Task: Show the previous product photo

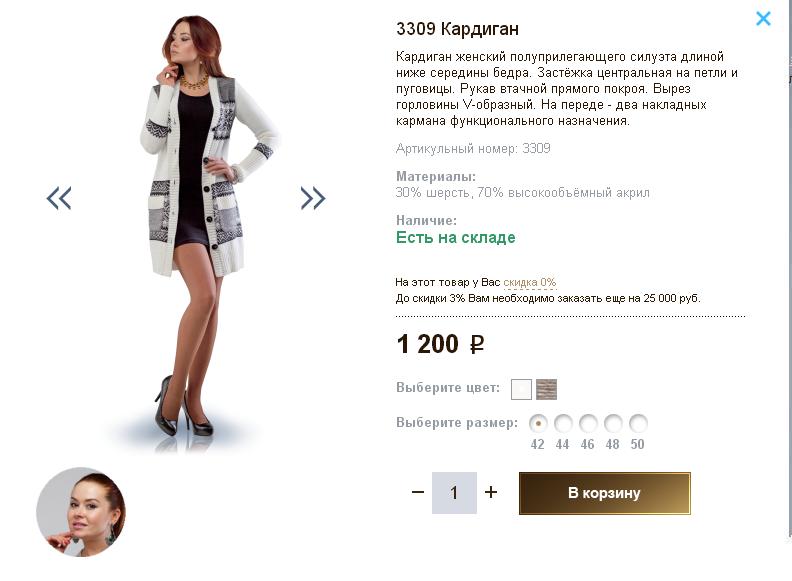Action: tap(59, 198)
